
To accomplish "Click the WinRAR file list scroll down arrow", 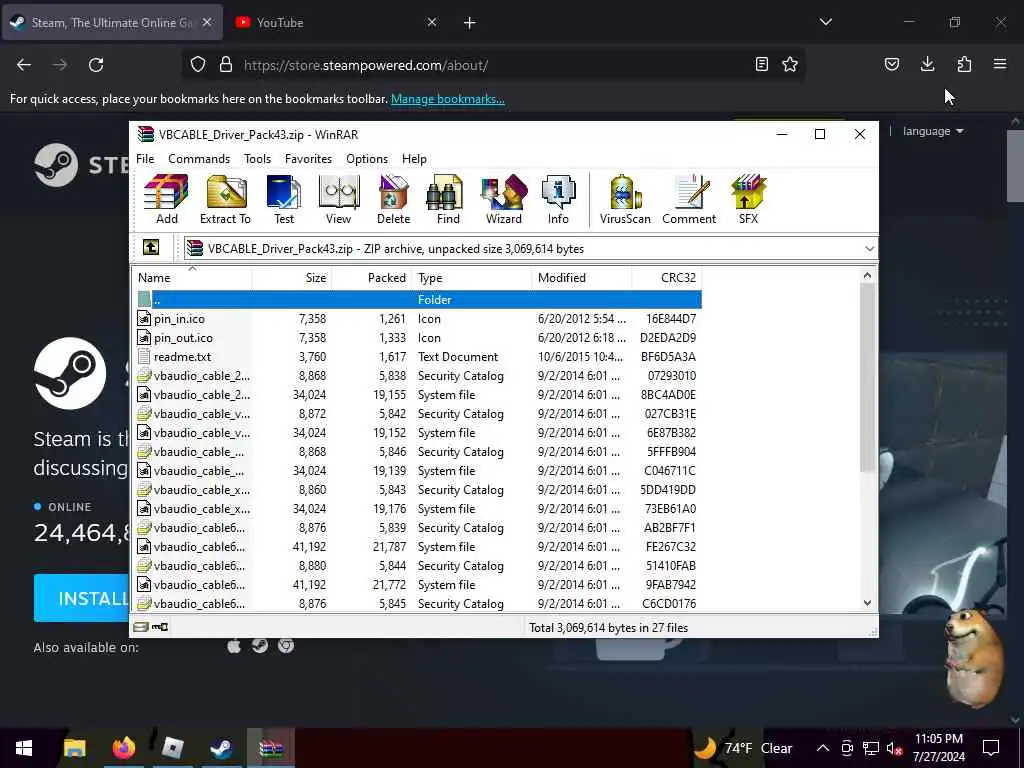I will (x=867, y=603).
